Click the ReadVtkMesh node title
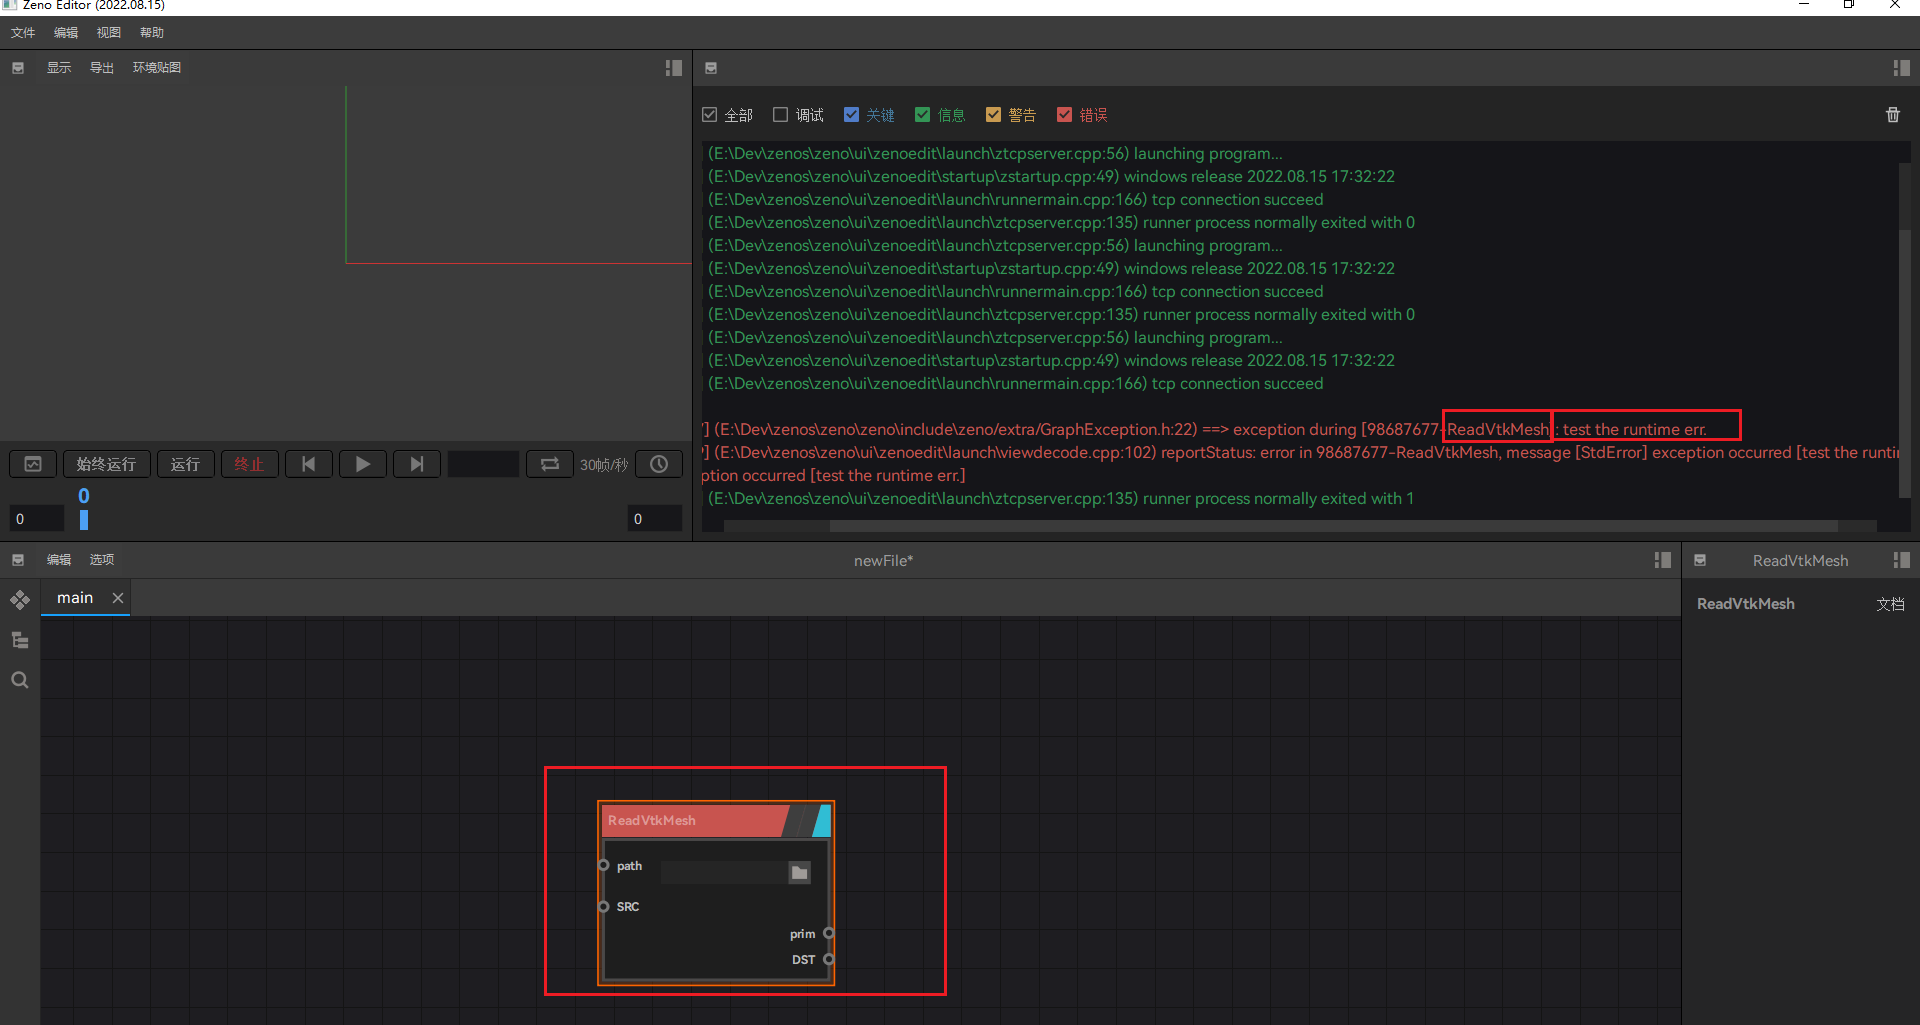The image size is (1920, 1025). [x=652, y=821]
